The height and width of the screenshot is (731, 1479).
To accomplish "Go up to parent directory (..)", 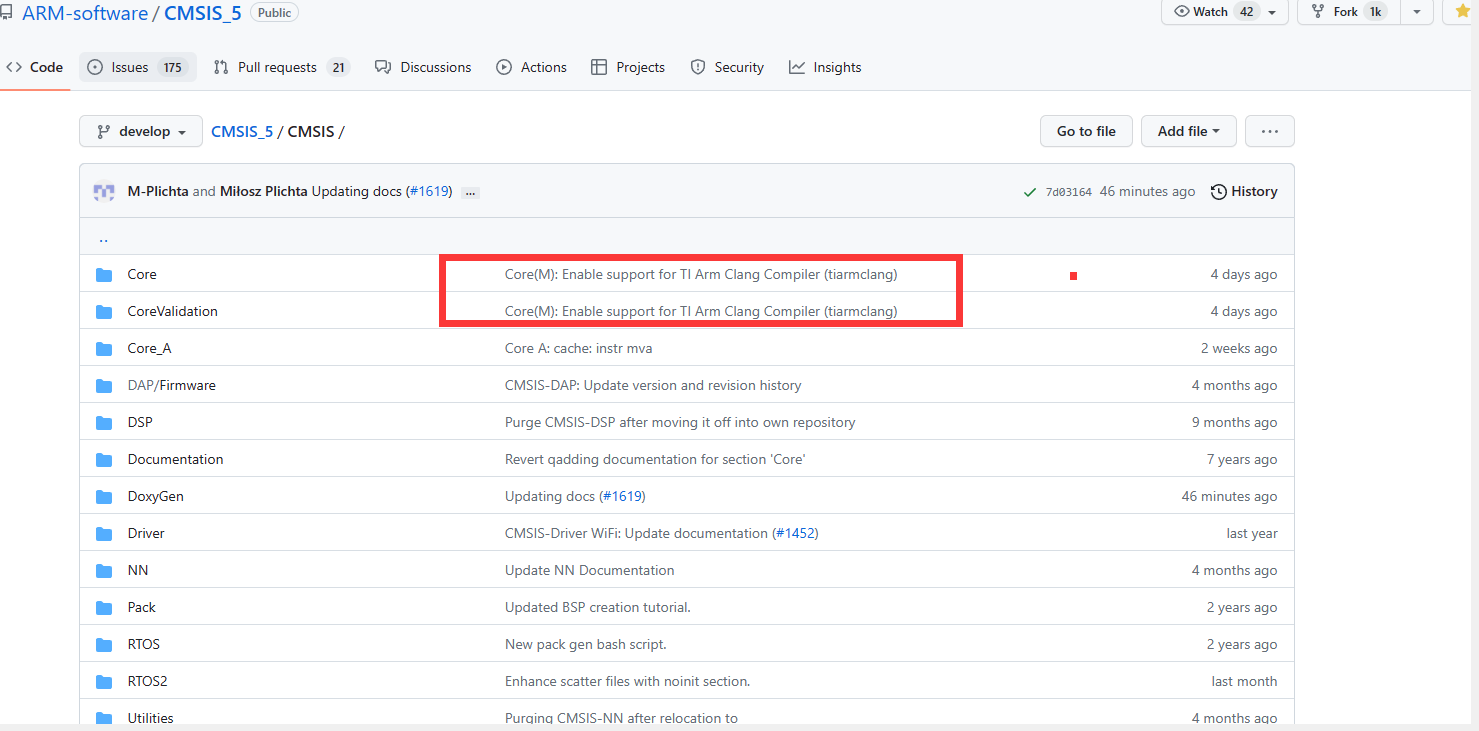I will coord(103,238).
